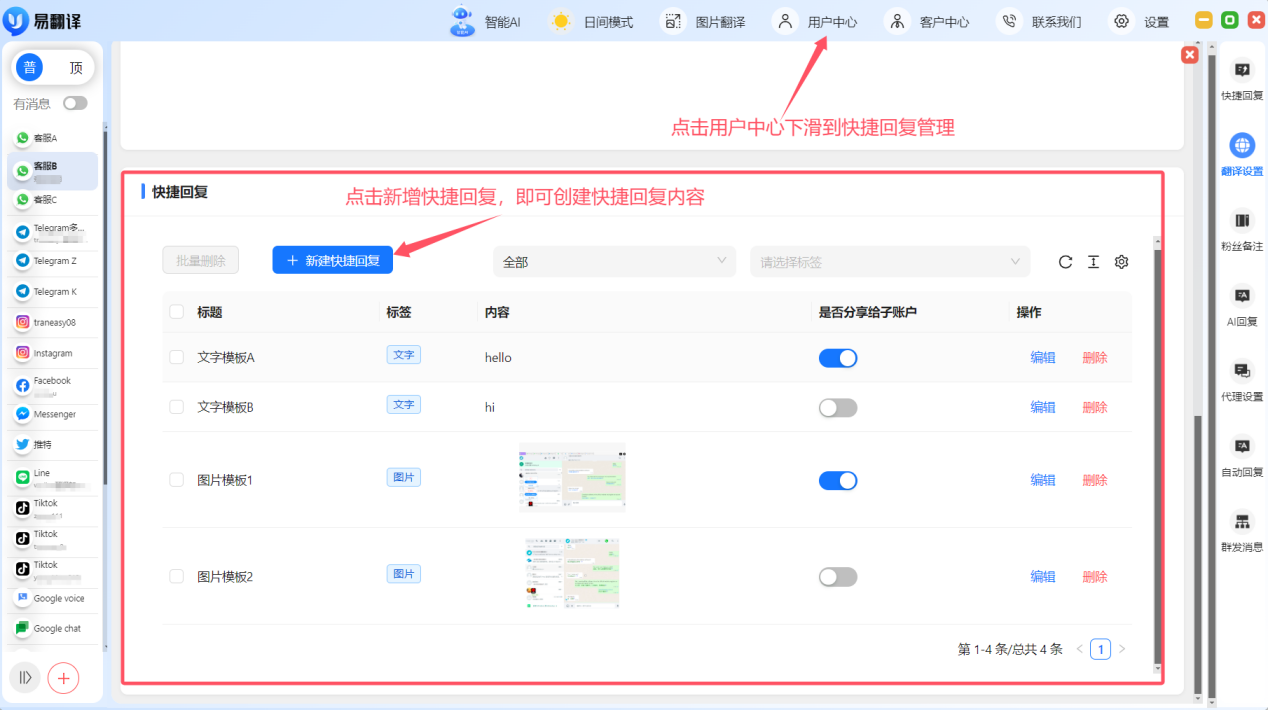Check the checkbox for 图片模板1

pos(177,480)
